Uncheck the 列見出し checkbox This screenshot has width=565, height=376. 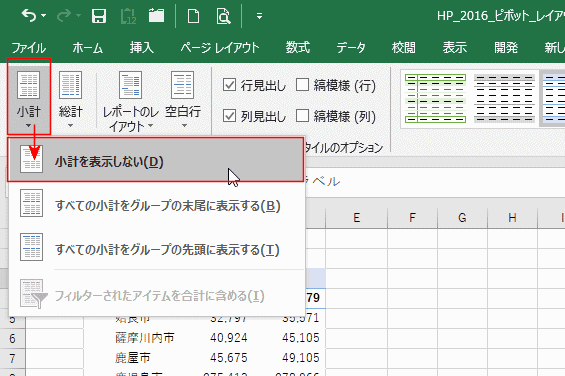tap(230, 116)
